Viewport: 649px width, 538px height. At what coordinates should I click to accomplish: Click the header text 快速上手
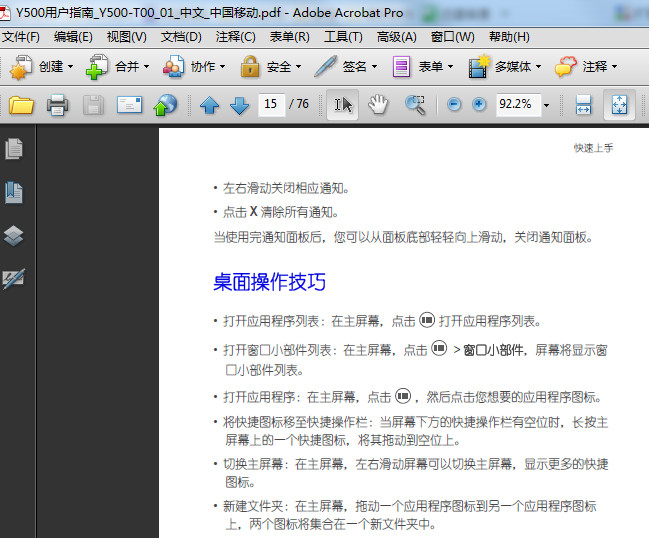[593, 148]
